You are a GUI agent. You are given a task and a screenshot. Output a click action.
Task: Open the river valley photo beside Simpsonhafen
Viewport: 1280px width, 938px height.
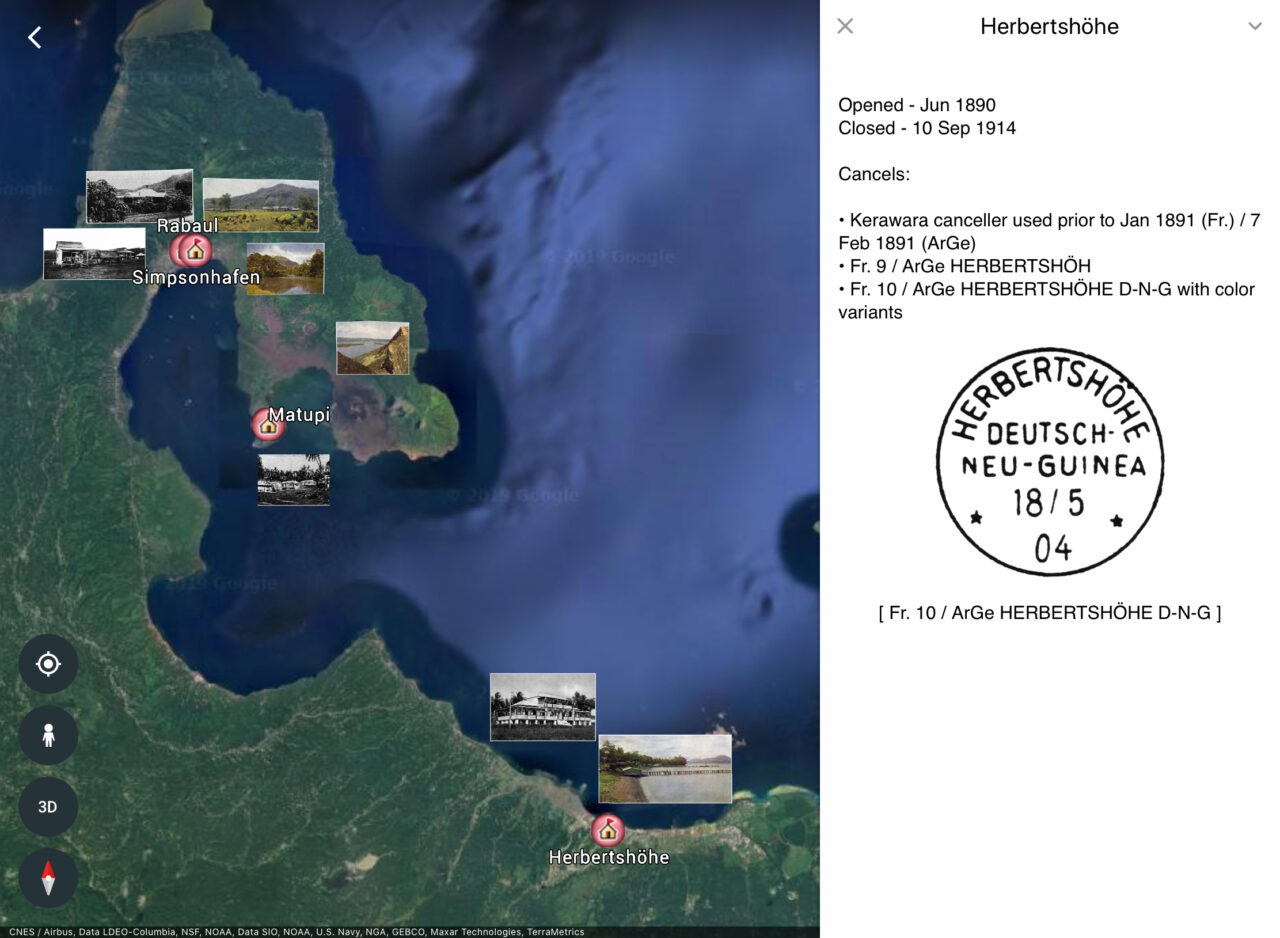coord(285,268)
